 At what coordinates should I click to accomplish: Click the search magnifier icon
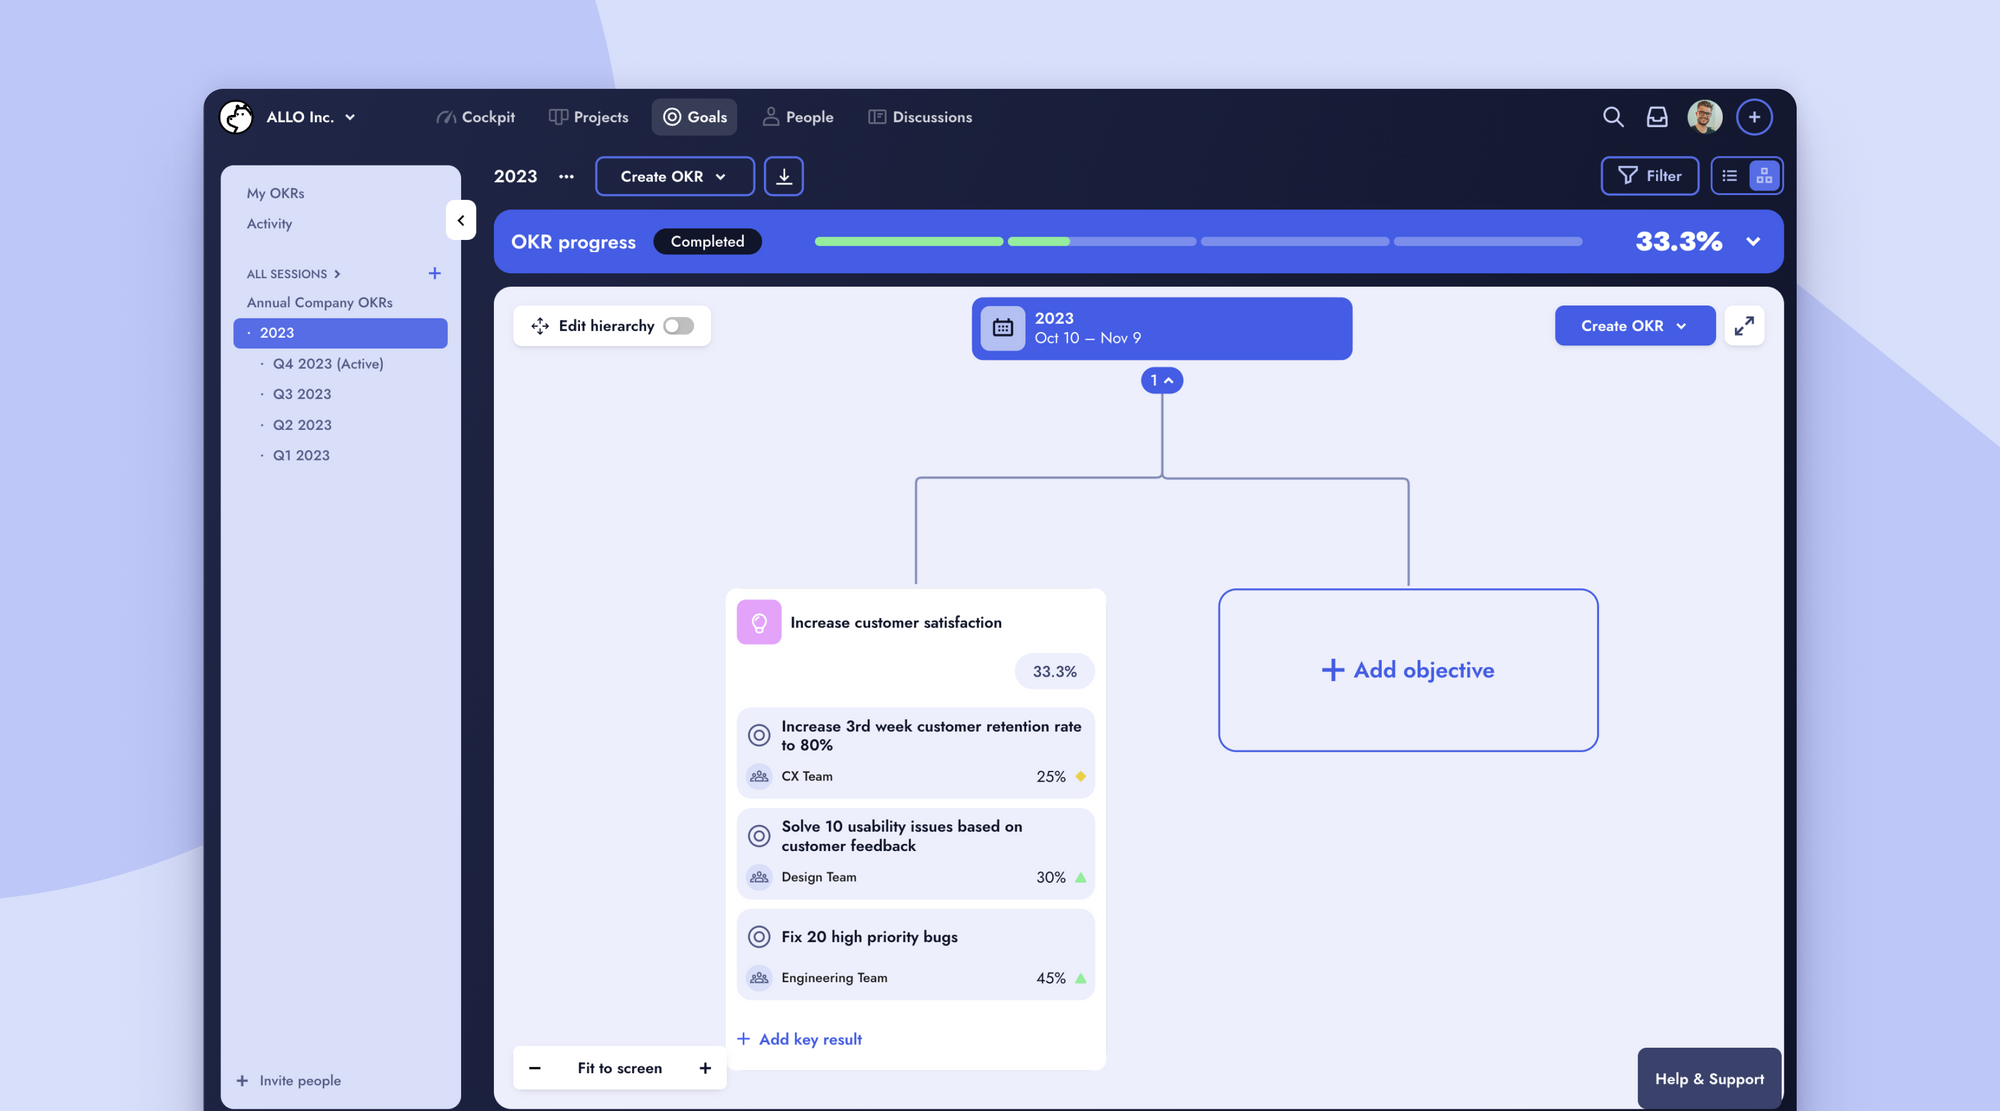pyautogui.click(x=1612, y=117)
